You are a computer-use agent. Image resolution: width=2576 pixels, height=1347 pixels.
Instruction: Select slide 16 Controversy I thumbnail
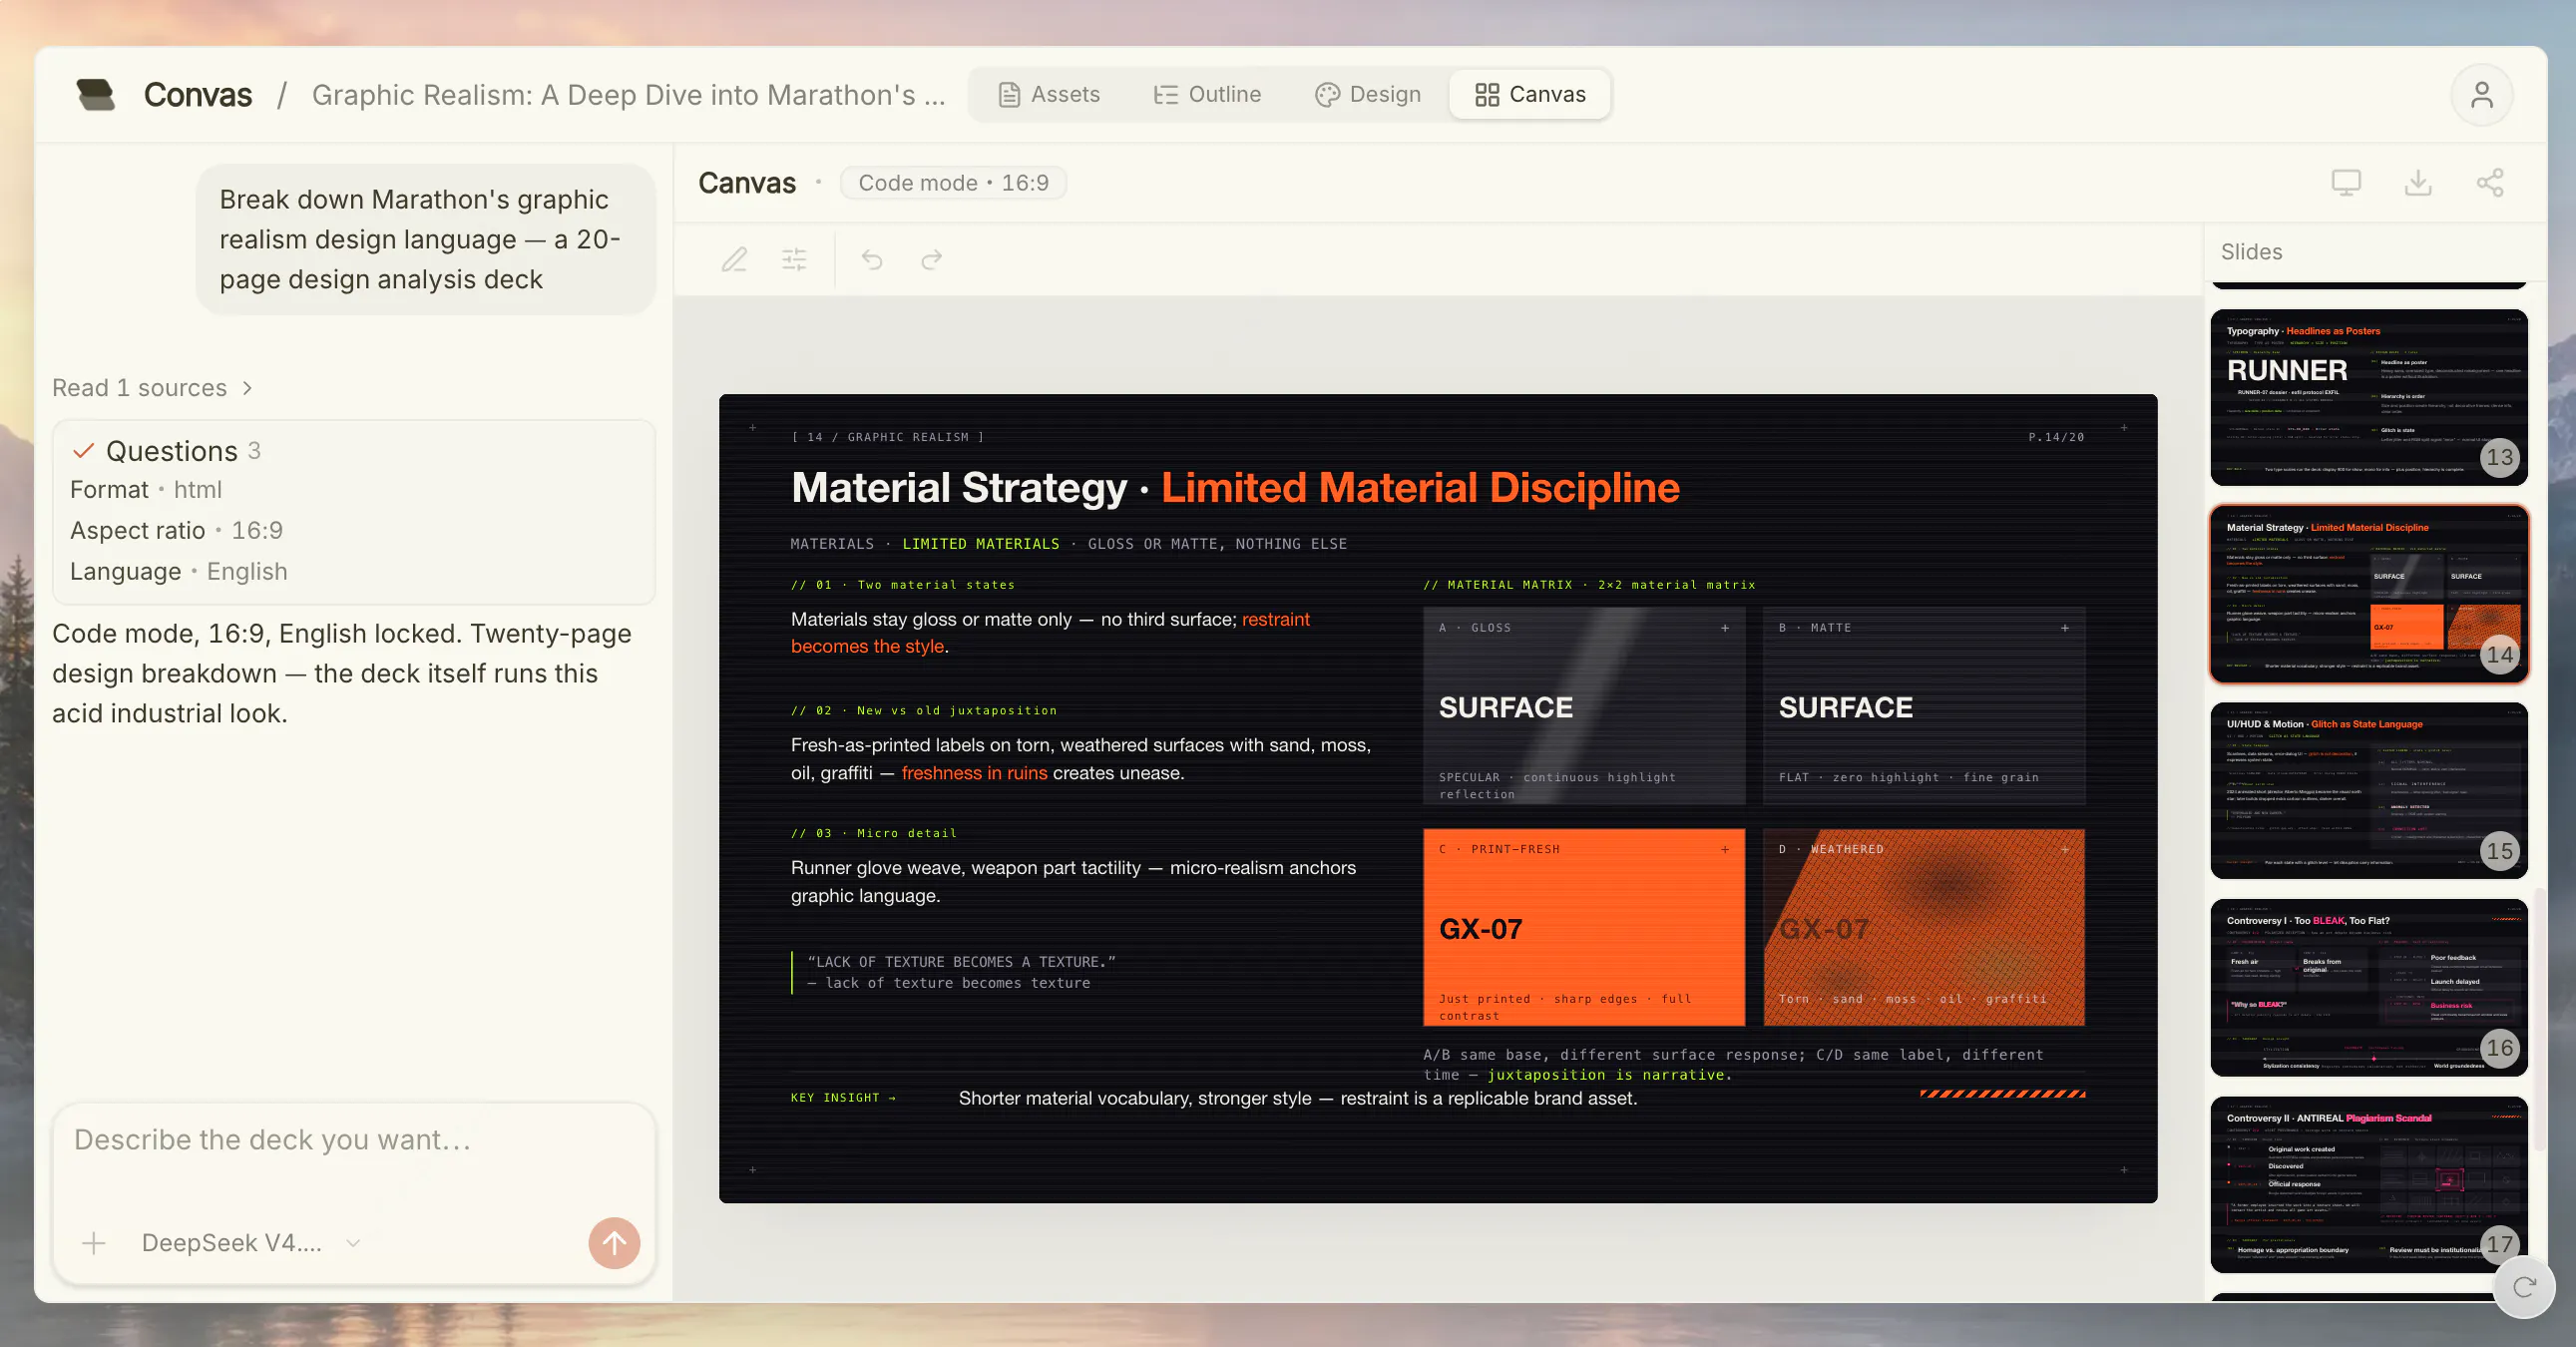[2369, 988]
